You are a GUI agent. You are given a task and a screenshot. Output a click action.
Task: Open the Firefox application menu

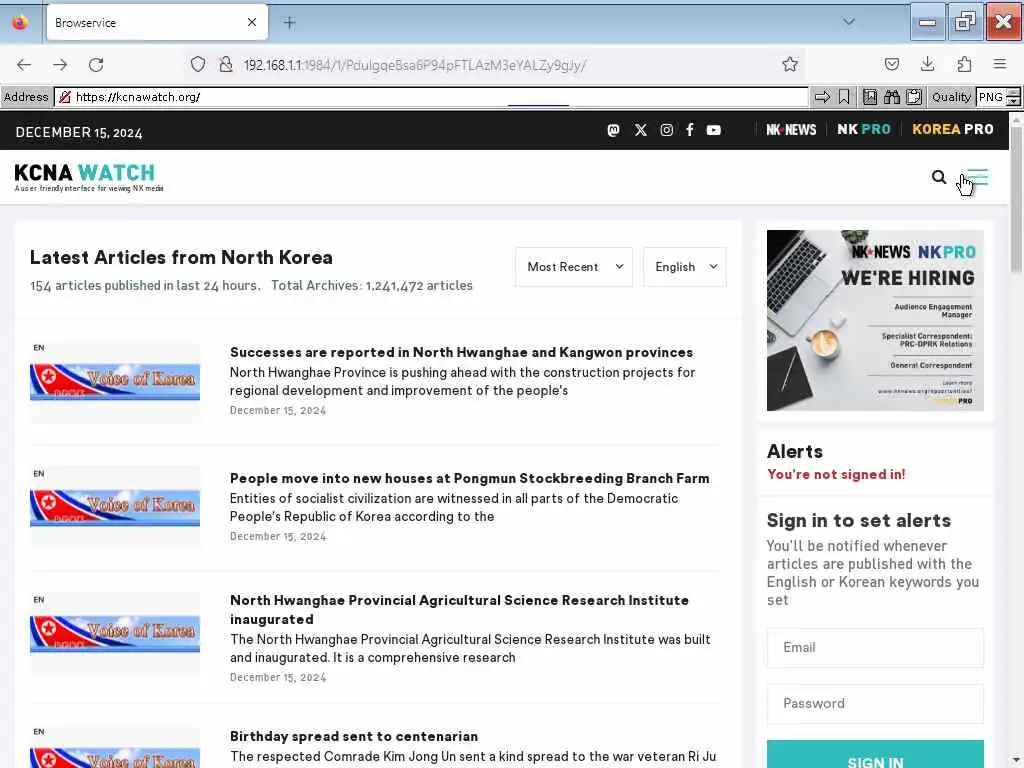pyautogui.click(x=1000, y=64)
